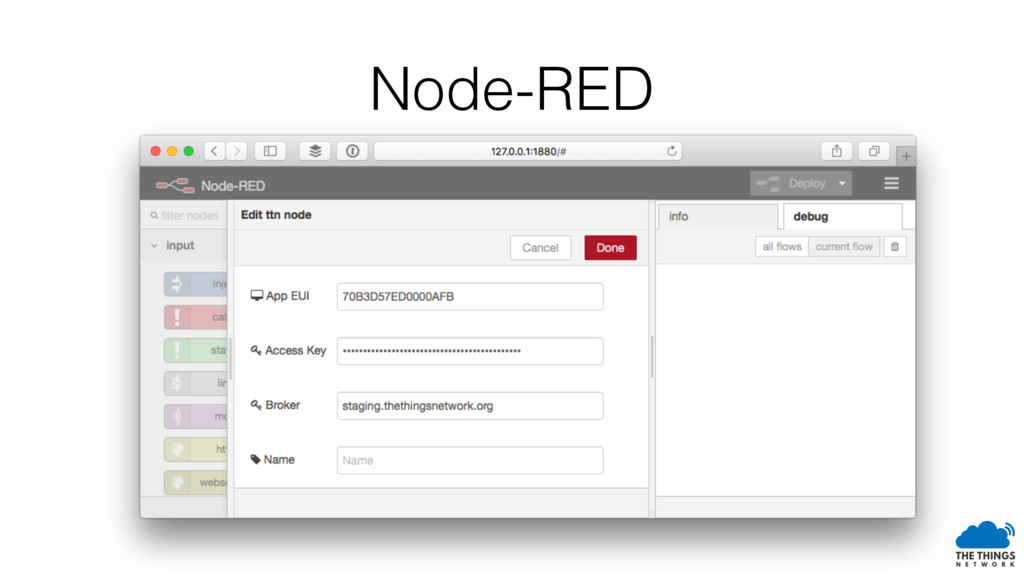Image resolution: width=1024 pixels, height=576 pixels.
Task: Click the Broker label
Action: (x=275, y=405)
